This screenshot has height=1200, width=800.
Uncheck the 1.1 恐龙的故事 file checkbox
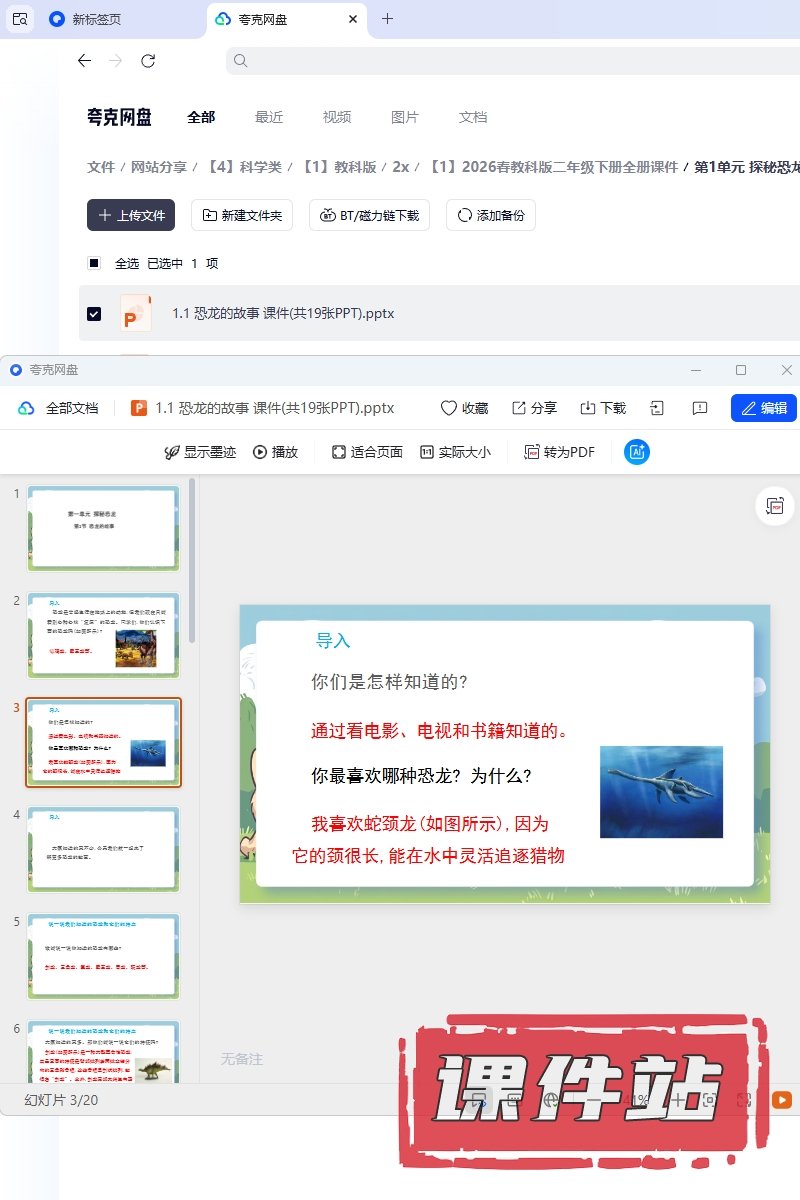pyautogui.click(x=94, y=313)
